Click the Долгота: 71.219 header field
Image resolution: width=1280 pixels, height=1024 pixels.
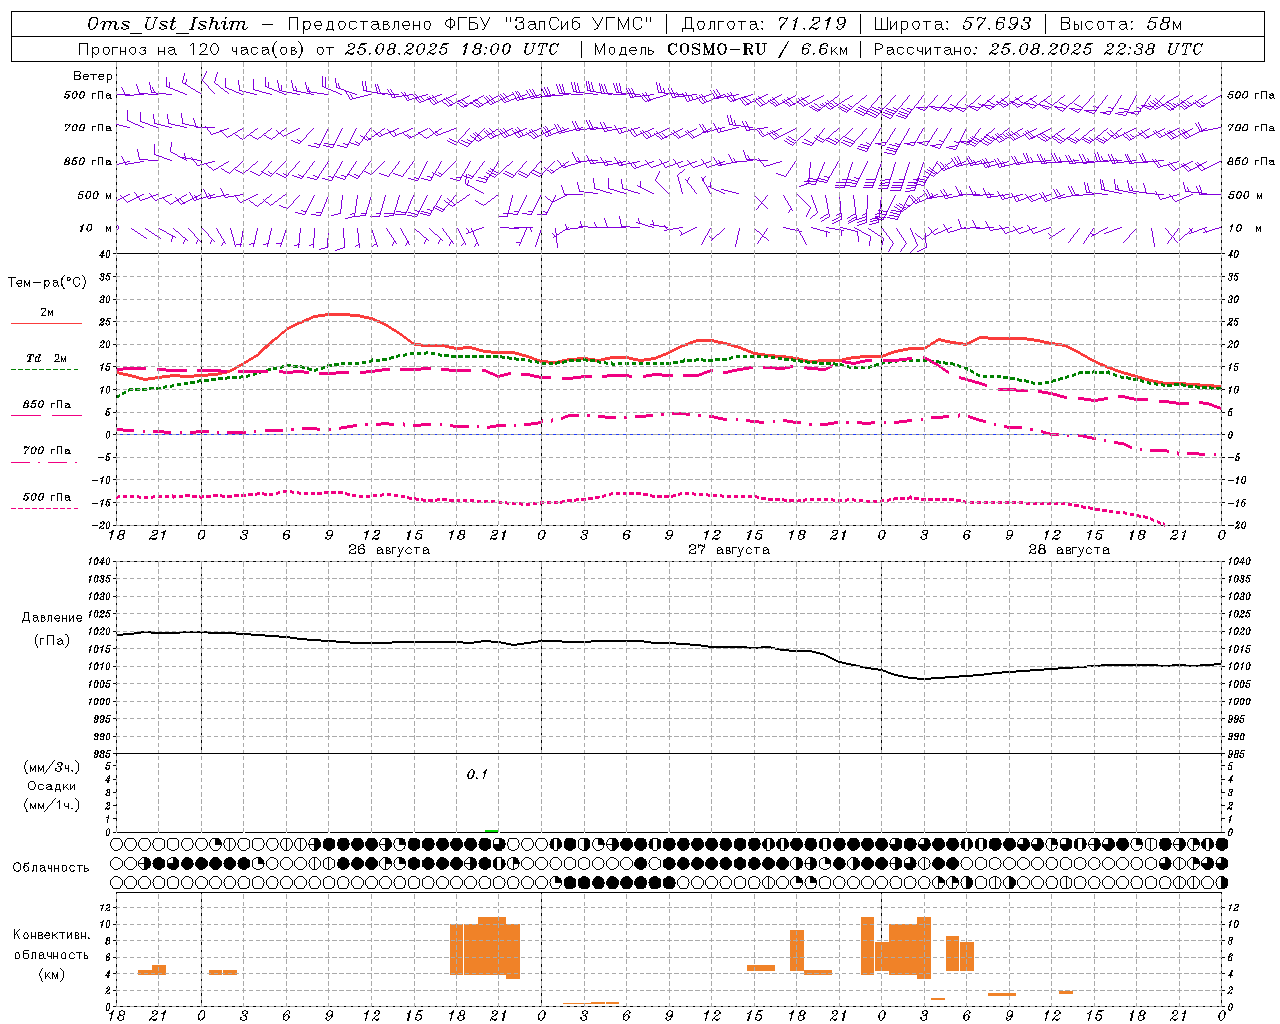tap(764, 24)
